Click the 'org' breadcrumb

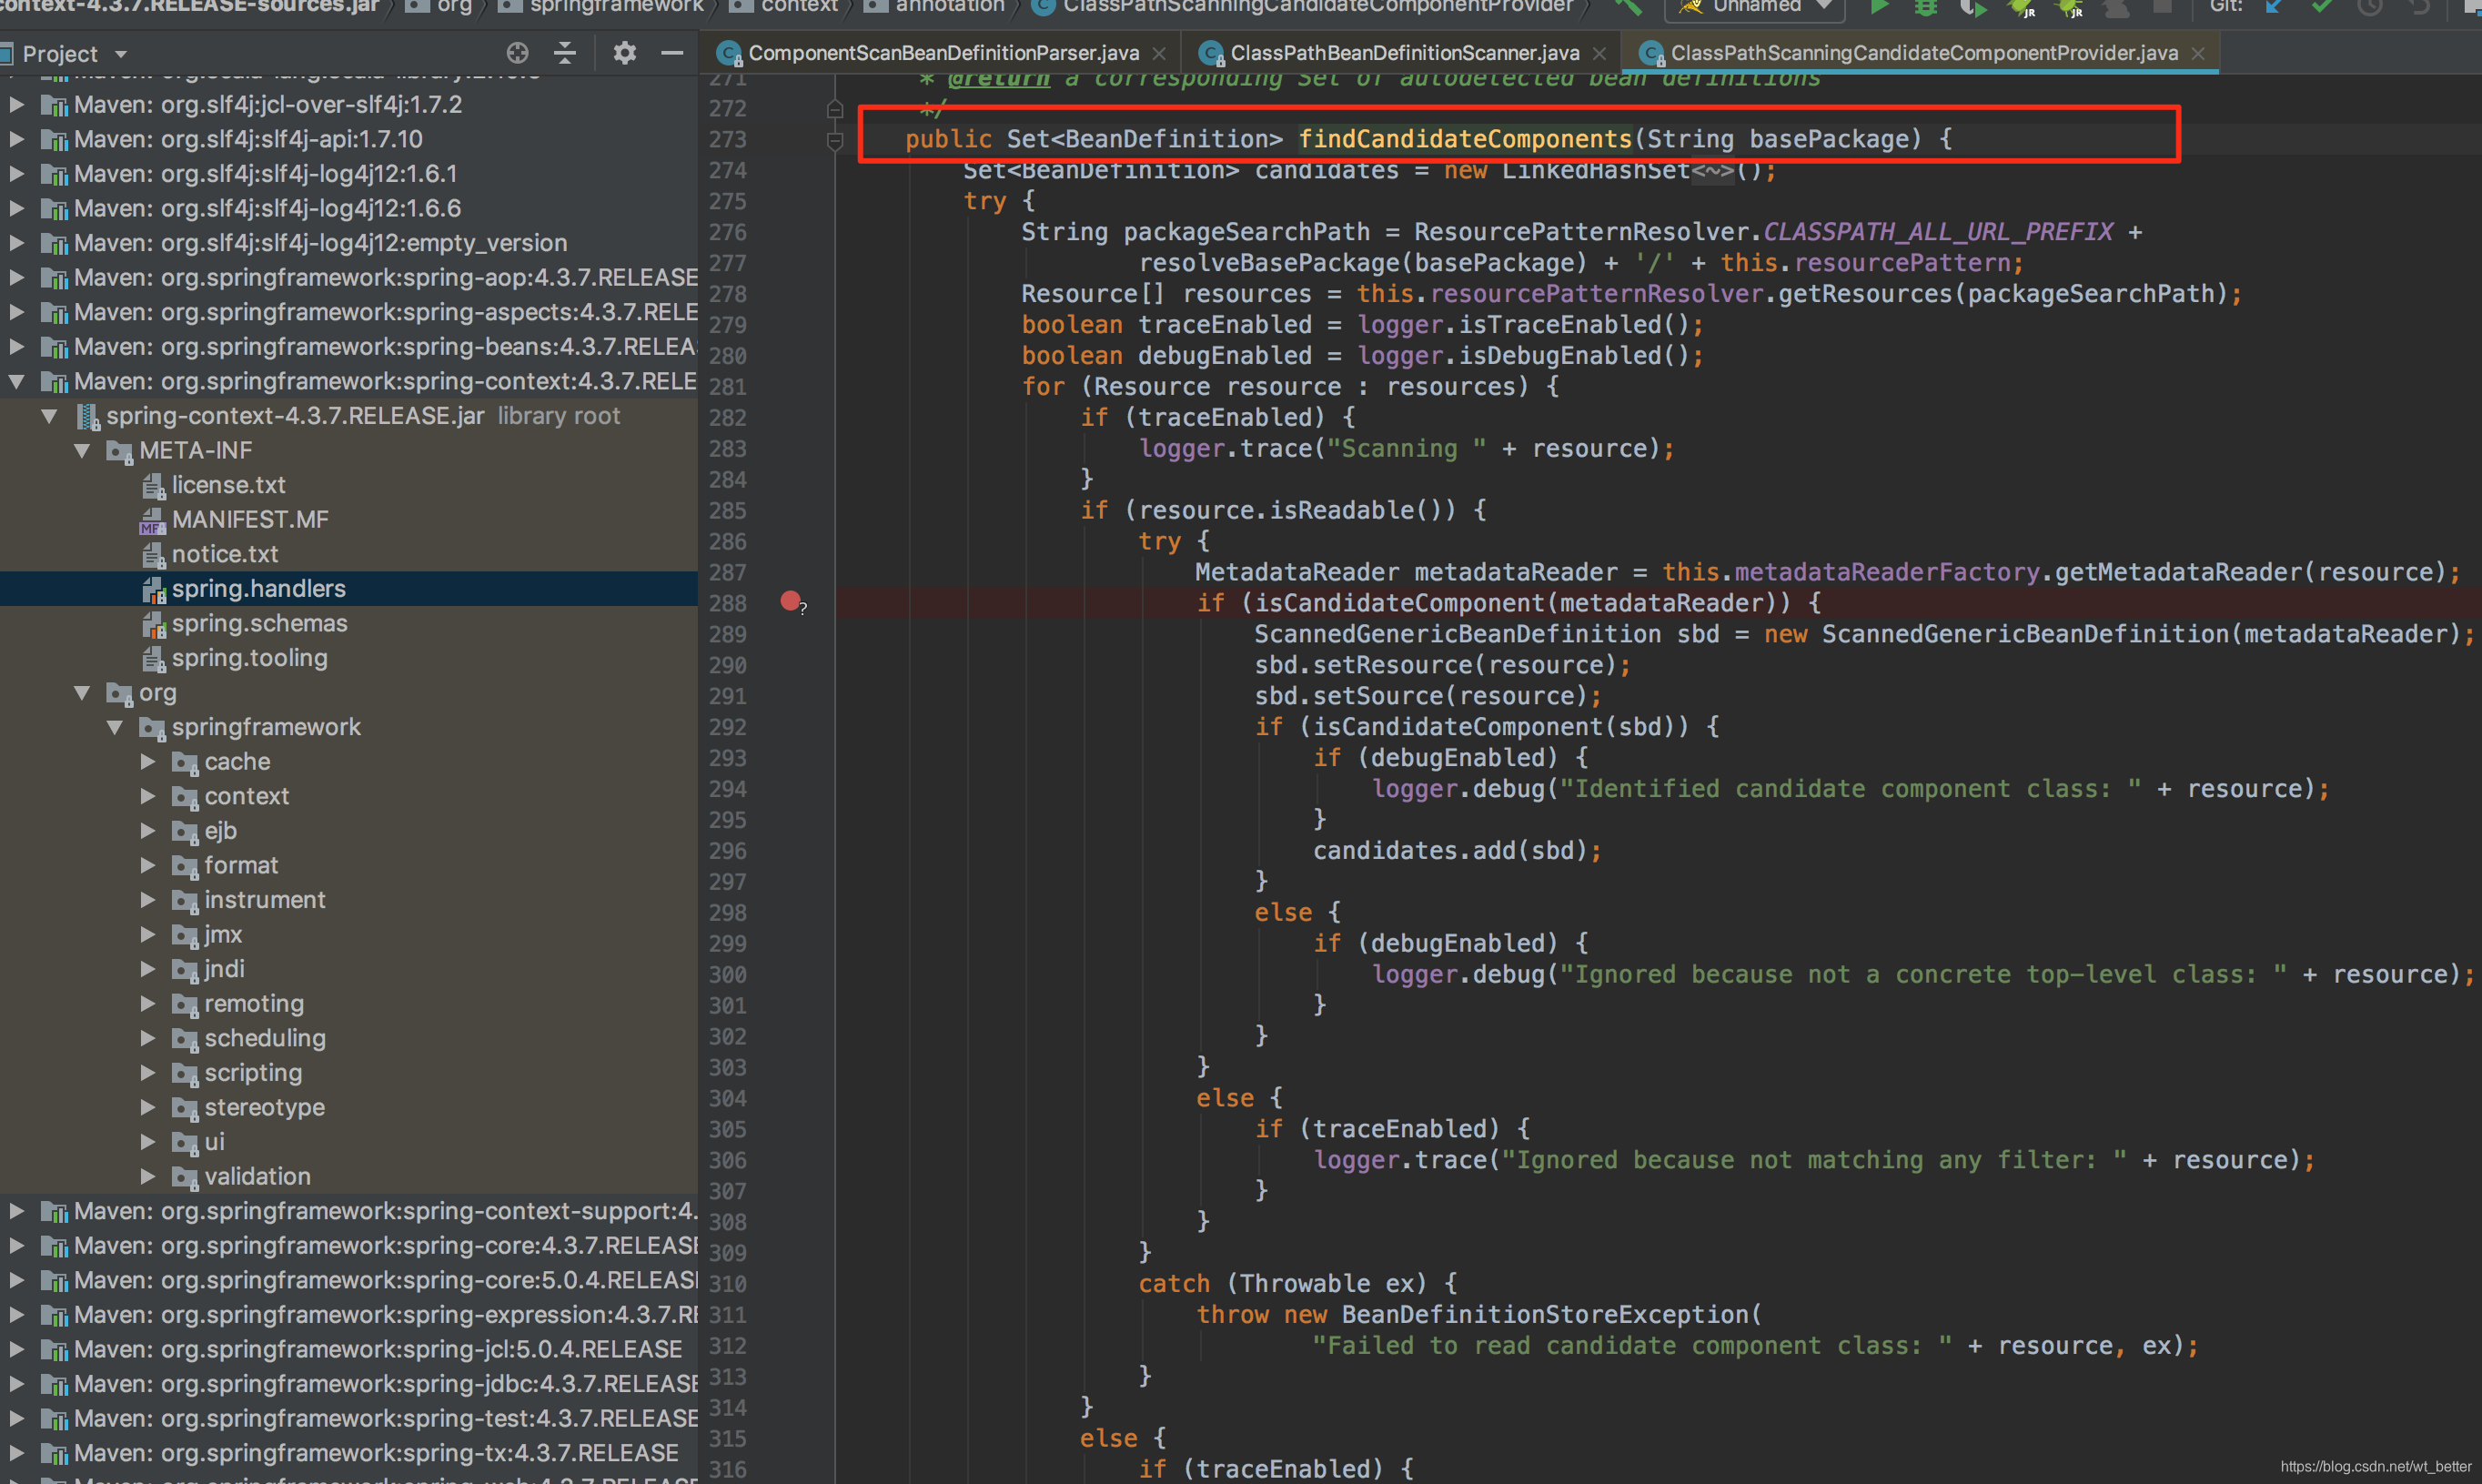(x=453, y=6)
